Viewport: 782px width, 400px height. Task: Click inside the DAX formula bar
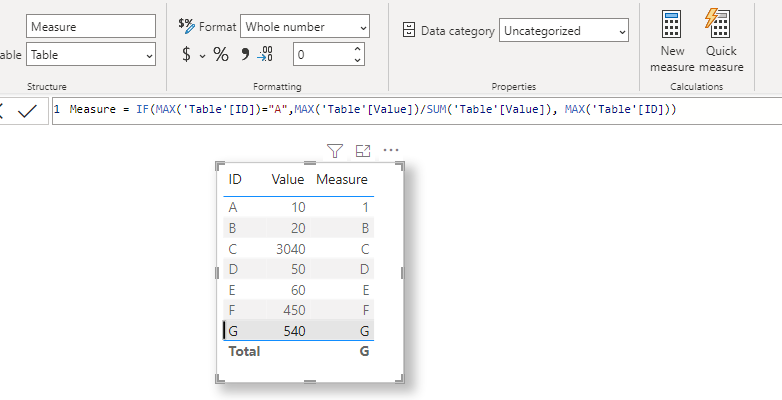pyautogui.click(x=417, y=111)
